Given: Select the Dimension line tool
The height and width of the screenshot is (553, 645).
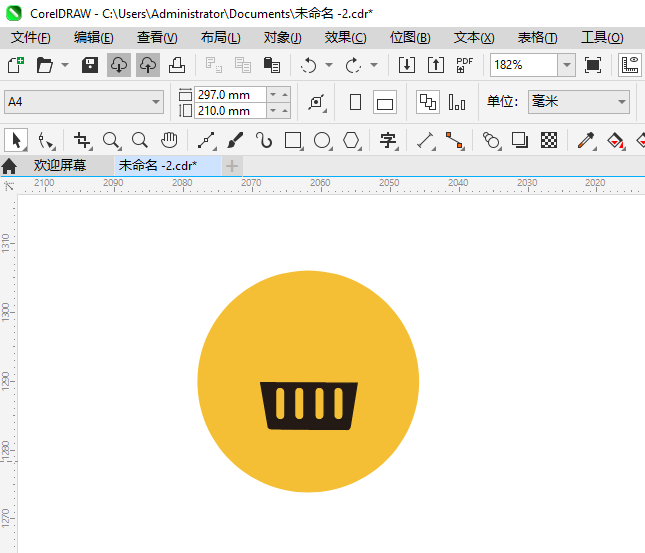Looking at the screenshot, I should point(426,141).
